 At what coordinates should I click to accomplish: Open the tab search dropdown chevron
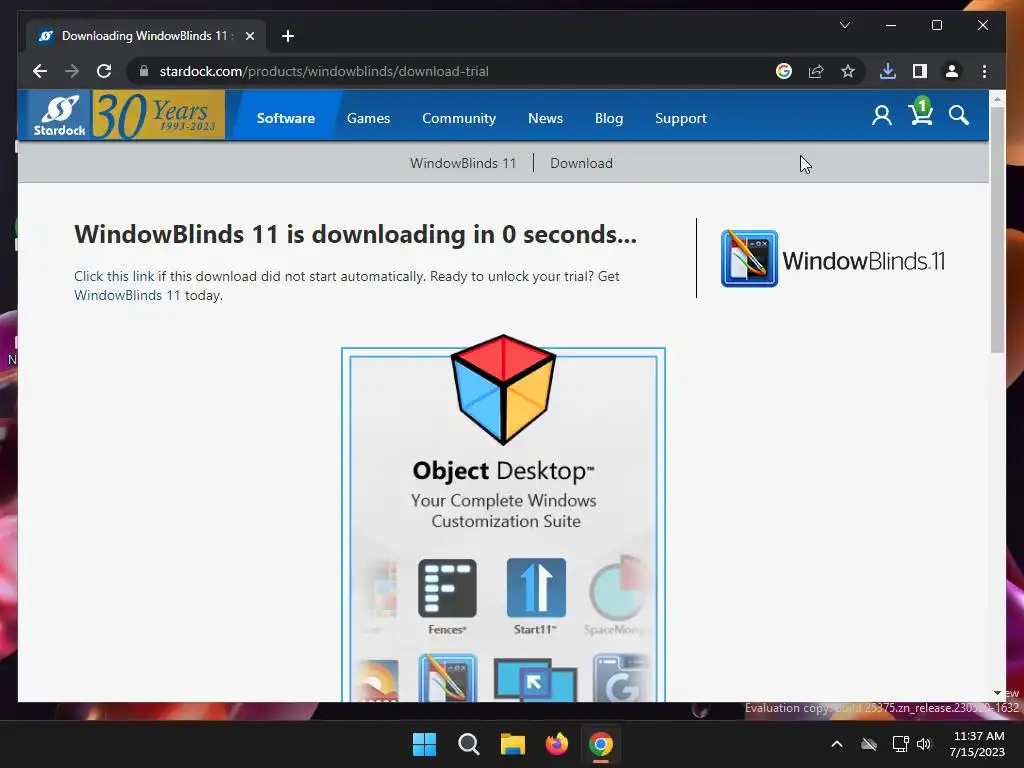click(x=844, y=25)
